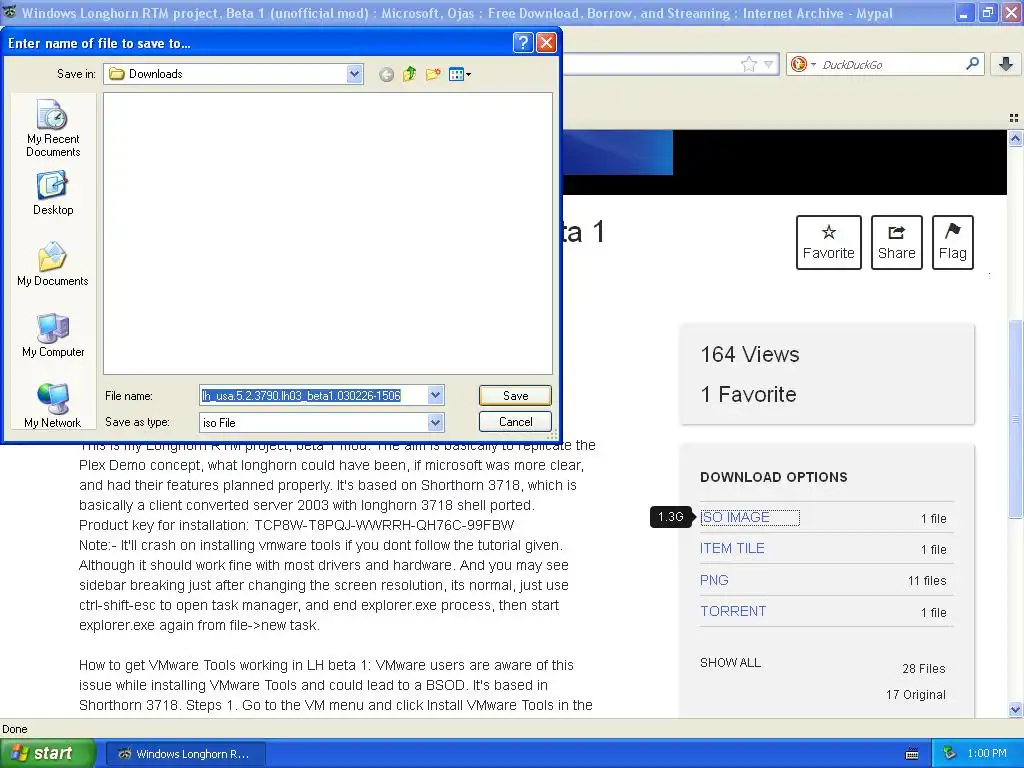The height and width of the screenshot is (768, 1024).
Task: Open address bar history dropdown arrow
Action: pos(769,64)
